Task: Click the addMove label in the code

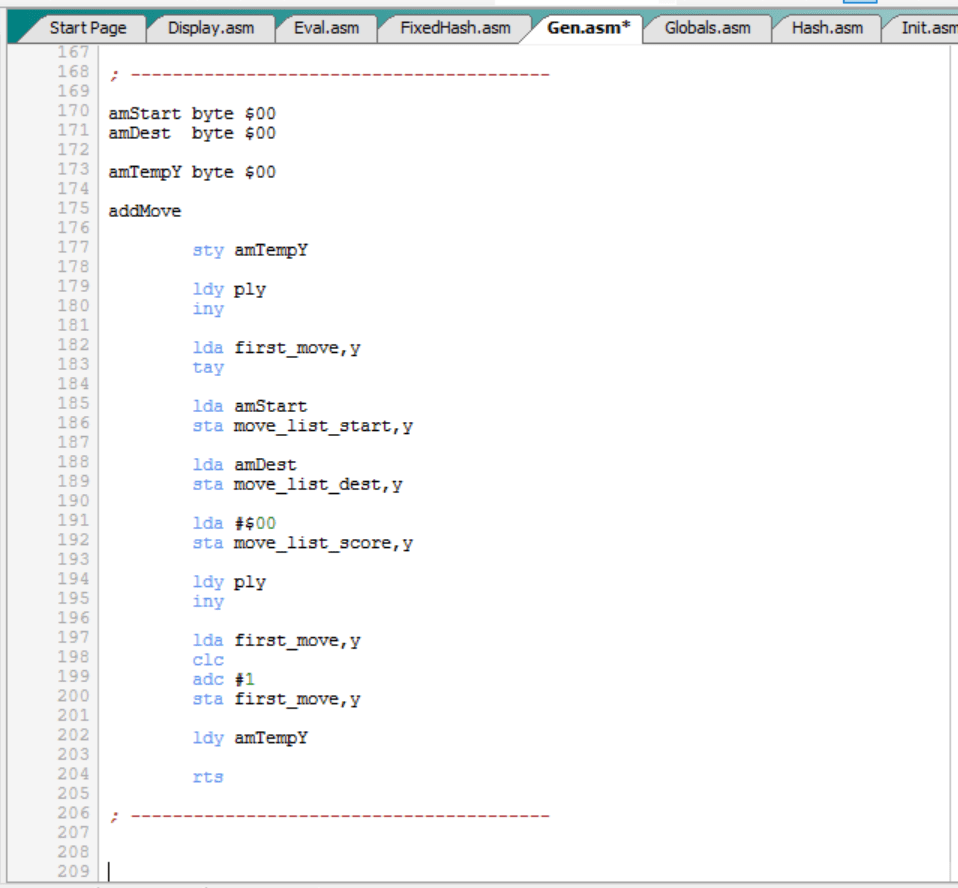Action: pyautogui.click(x=145, y=211)
